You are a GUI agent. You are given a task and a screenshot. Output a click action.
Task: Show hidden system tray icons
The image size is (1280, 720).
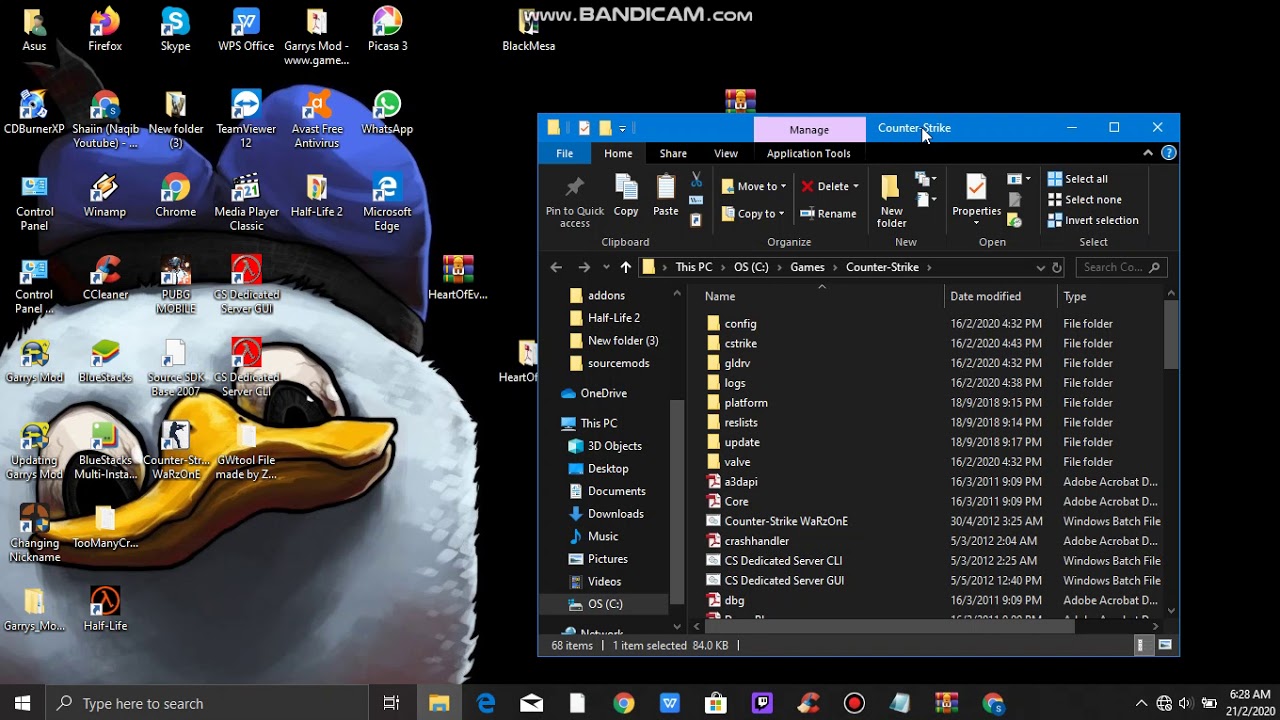pyautogui.click(x=1141, y=703)
